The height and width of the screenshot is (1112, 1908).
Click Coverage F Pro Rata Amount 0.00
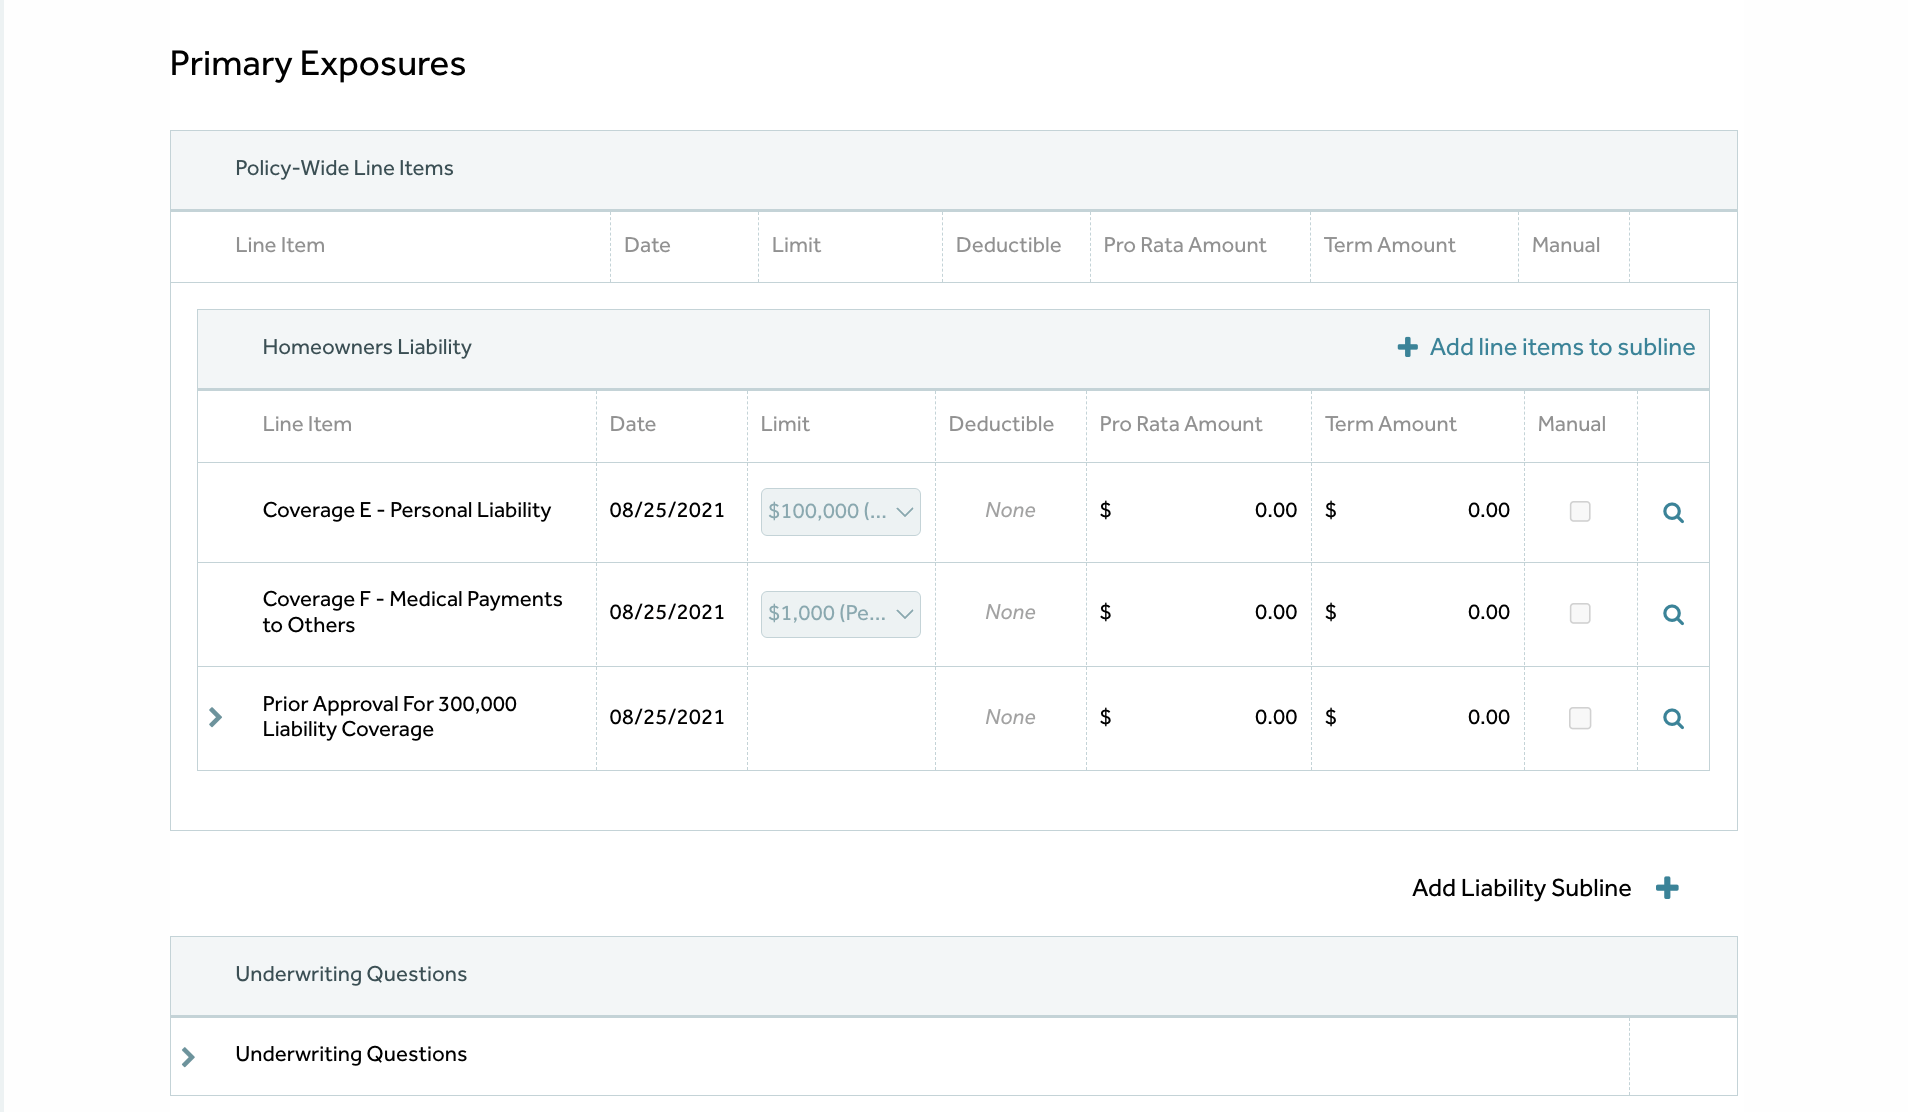pos(1275,612)
